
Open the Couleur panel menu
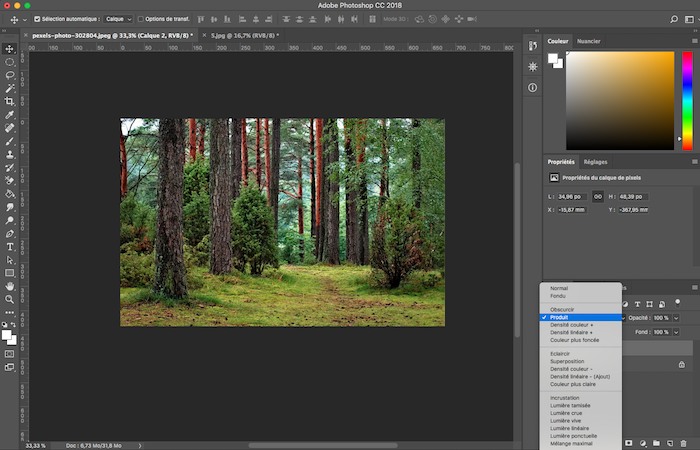pyautogui.click(x=695, y=41)
